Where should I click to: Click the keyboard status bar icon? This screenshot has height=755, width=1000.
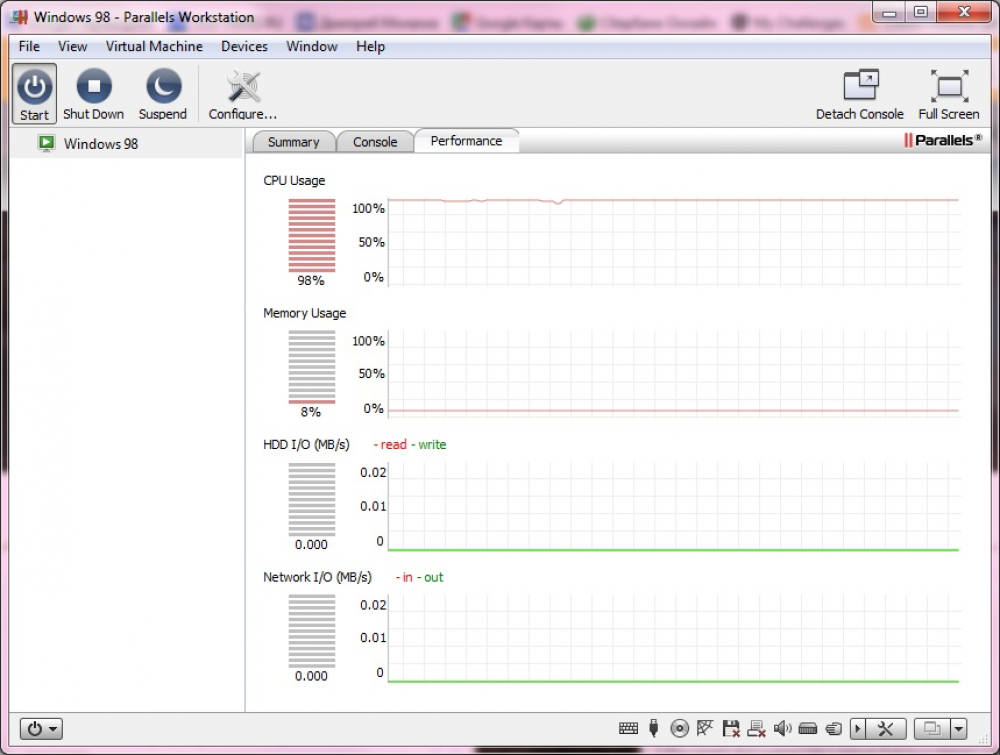pos(628,728)
